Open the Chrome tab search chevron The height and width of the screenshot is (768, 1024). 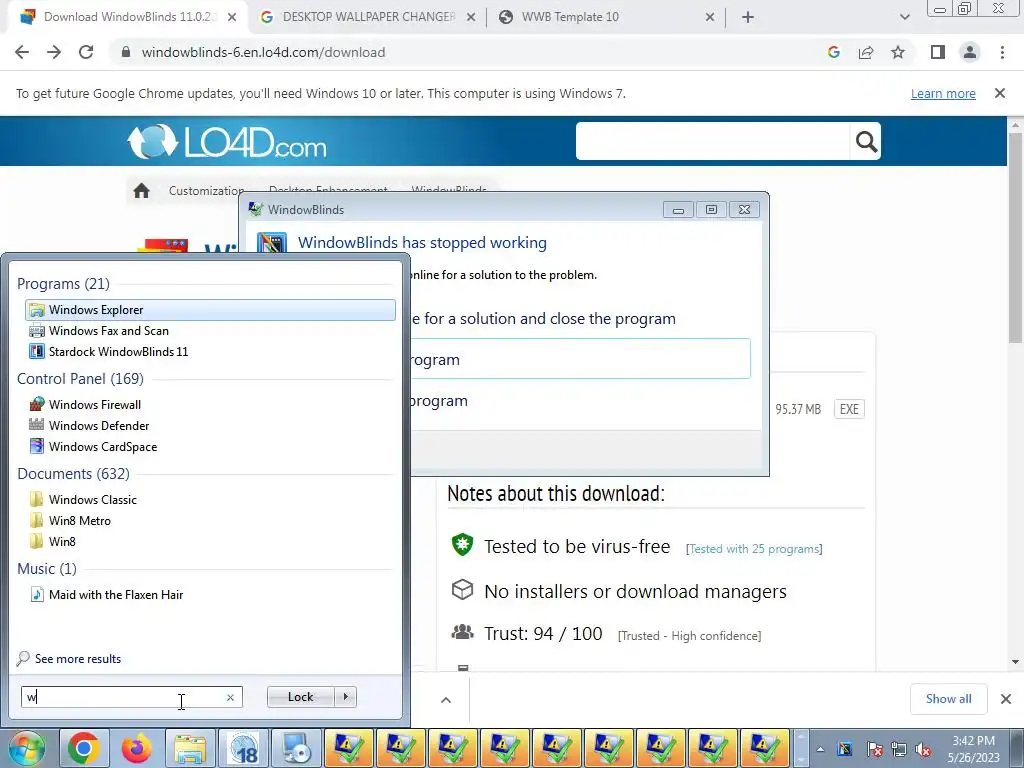pyautogui.click(x=904, y=17)
